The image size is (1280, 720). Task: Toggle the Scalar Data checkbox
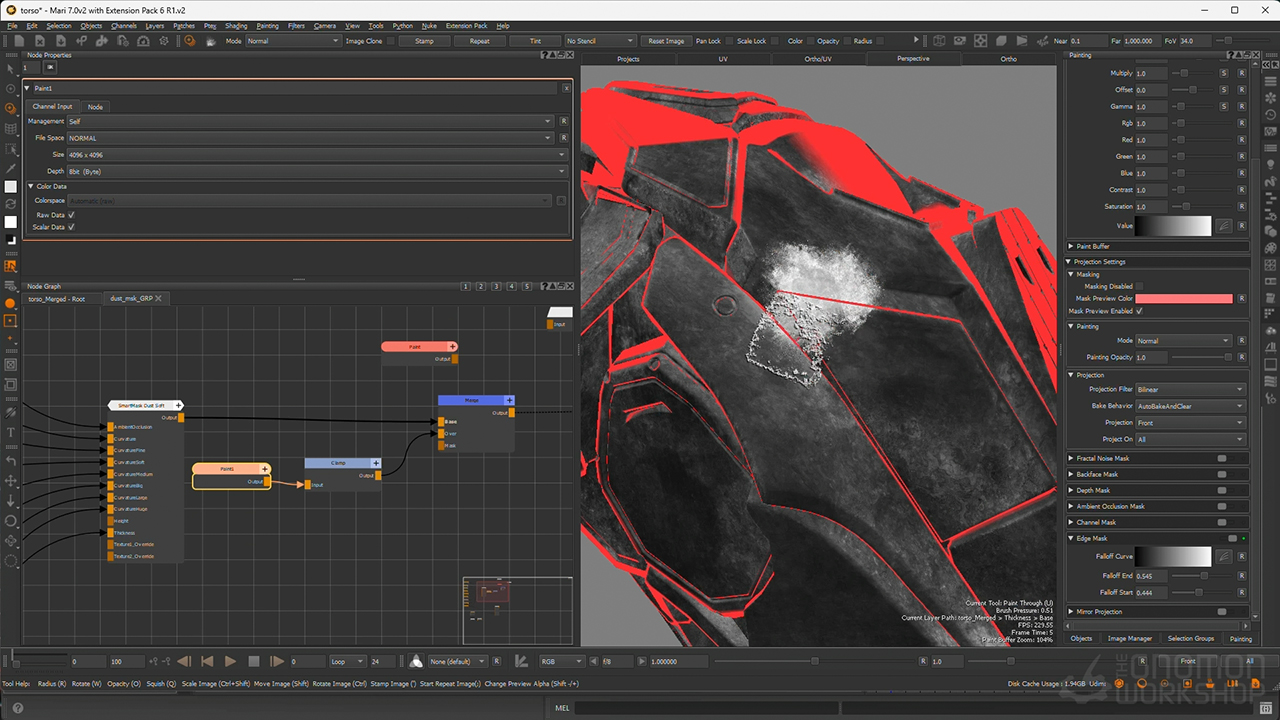click(x=71, y=227)
